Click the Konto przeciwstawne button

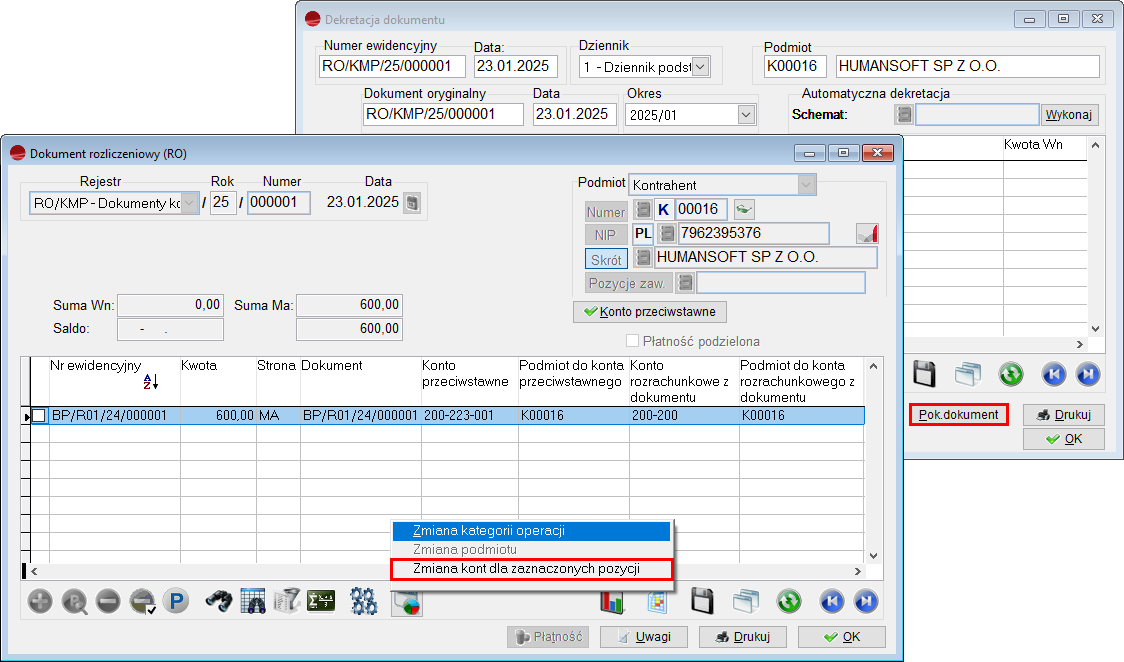(649, 312)
